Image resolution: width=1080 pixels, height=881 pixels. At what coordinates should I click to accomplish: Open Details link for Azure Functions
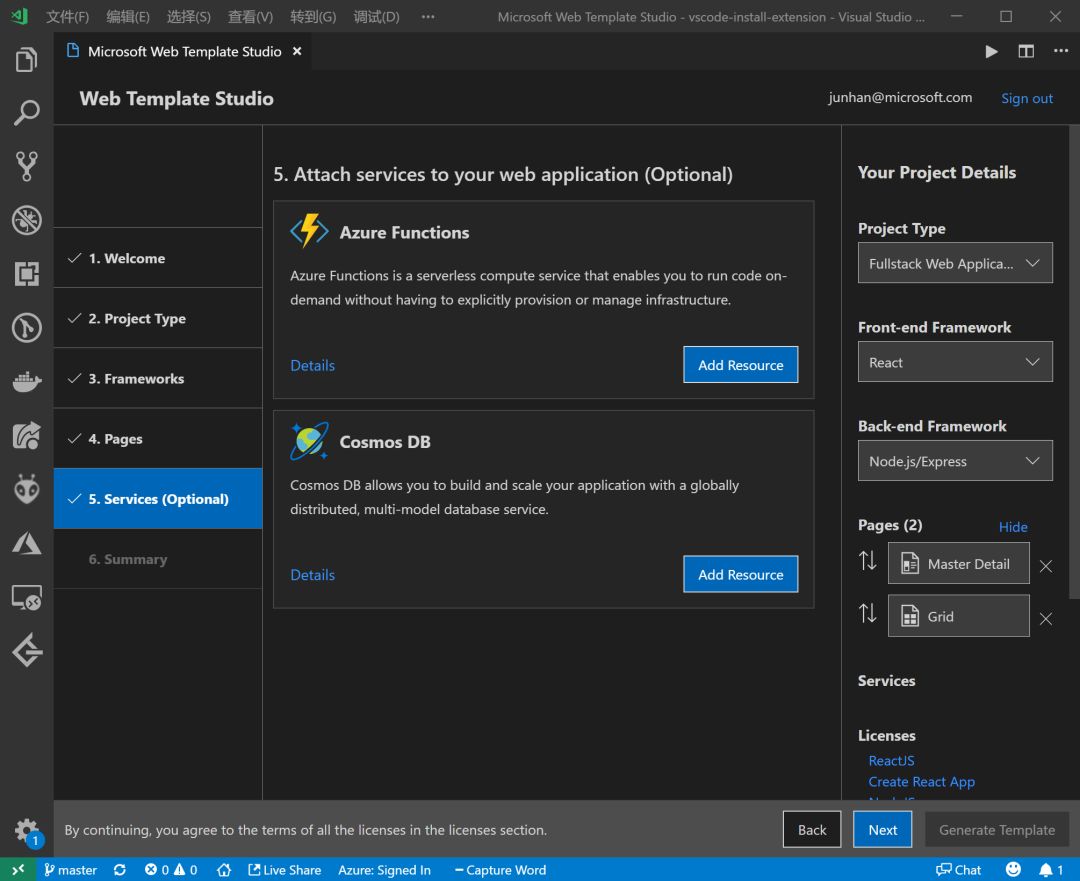[312, 365]
